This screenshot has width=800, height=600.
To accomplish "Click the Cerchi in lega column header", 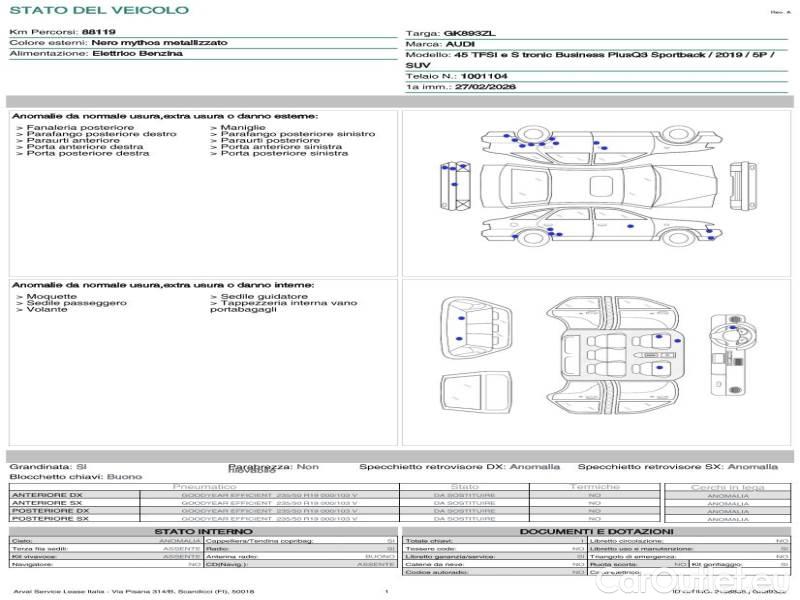I will [x=727, y=487].
